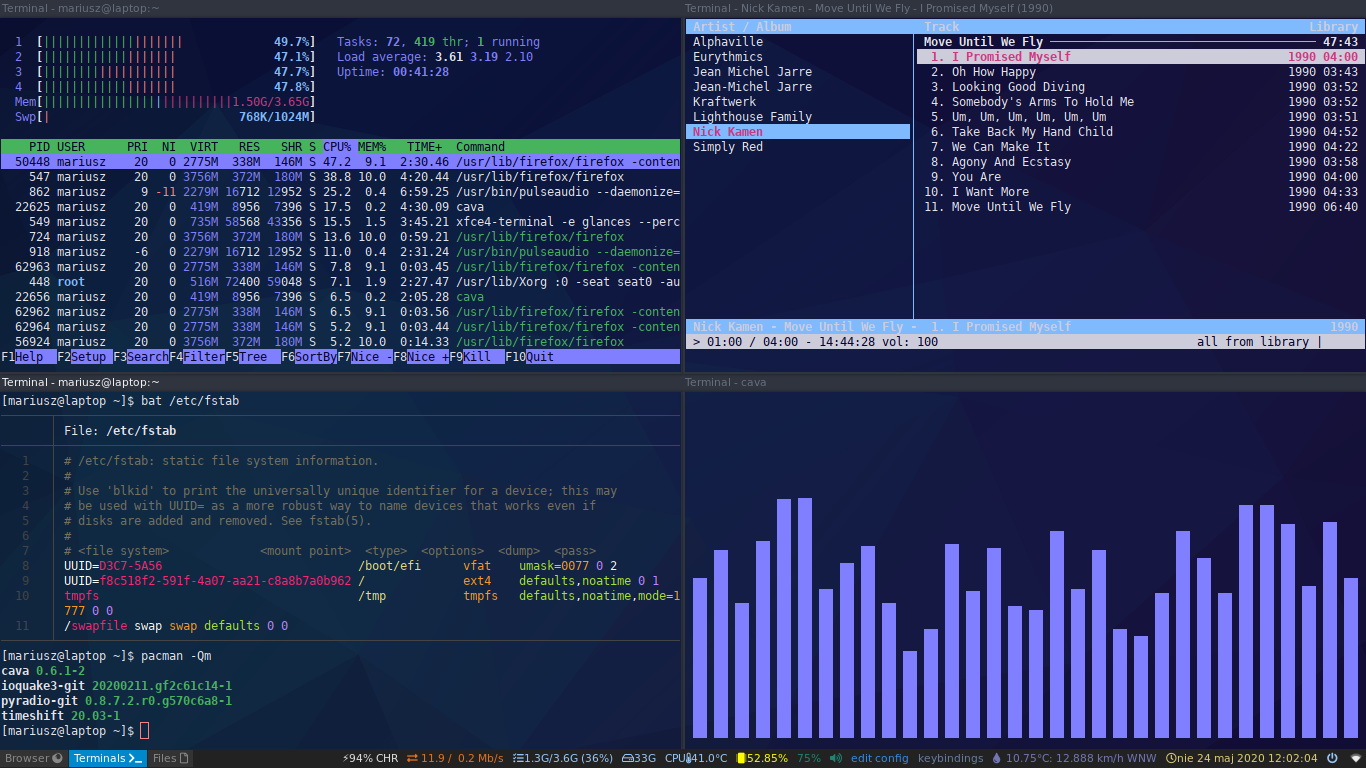The width and height of the screenshot is (1366, 768).
Task: Select track 2. Oh How Happy
Action: tap(1140, 72)
